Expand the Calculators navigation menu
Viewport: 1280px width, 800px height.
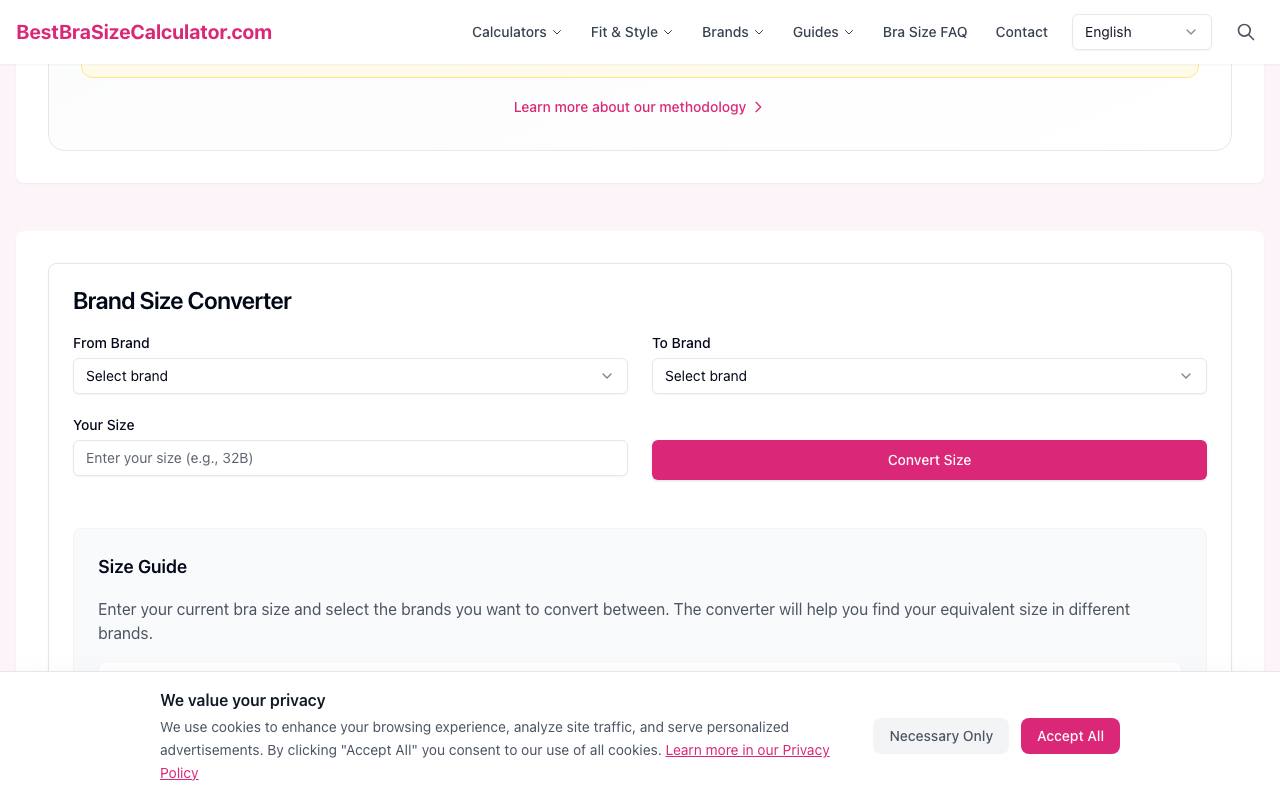(x=517, y=32)
